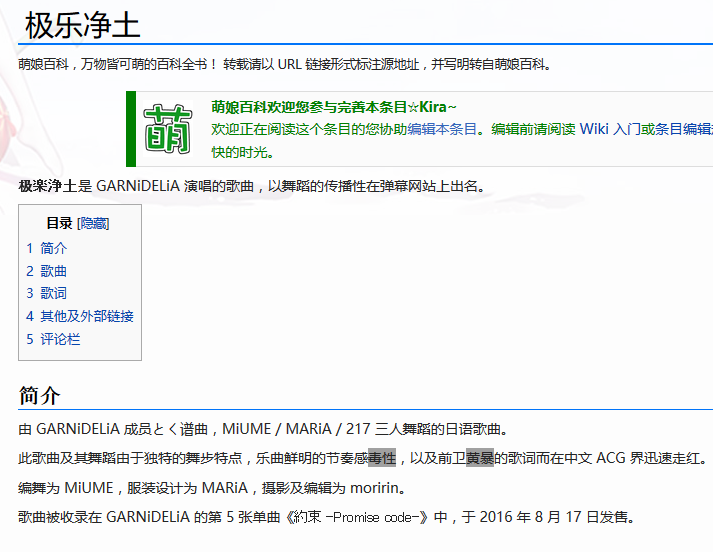Click the green 萌 logo icon
Screen dimensions: 713x552
pyautogui.click(x=167, y=129)
